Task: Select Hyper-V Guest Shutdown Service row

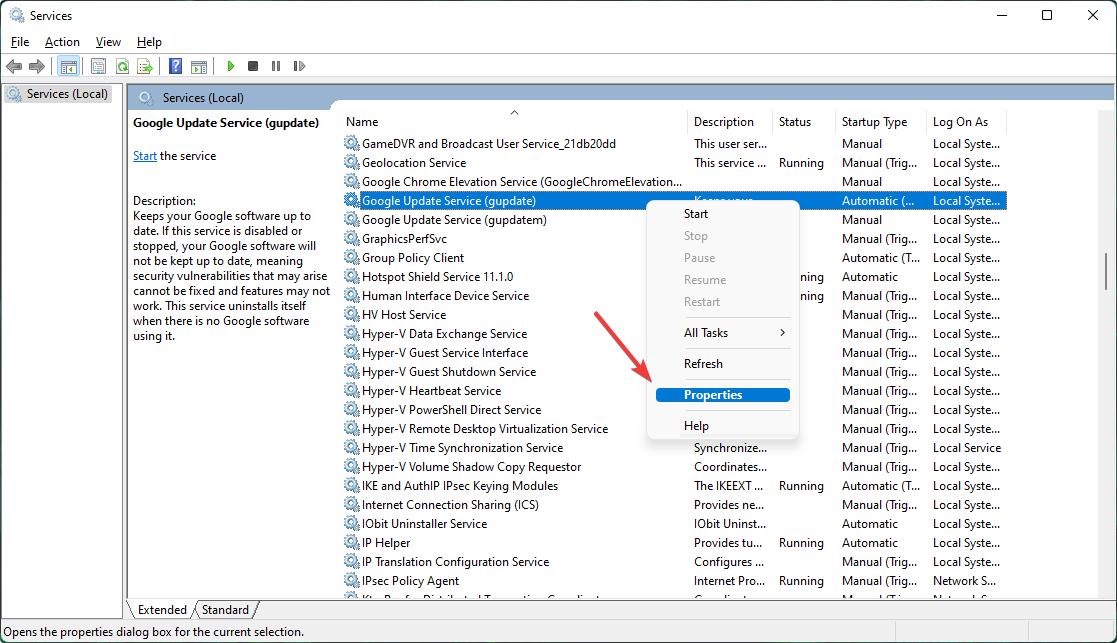Action: [x=674, y=372]
